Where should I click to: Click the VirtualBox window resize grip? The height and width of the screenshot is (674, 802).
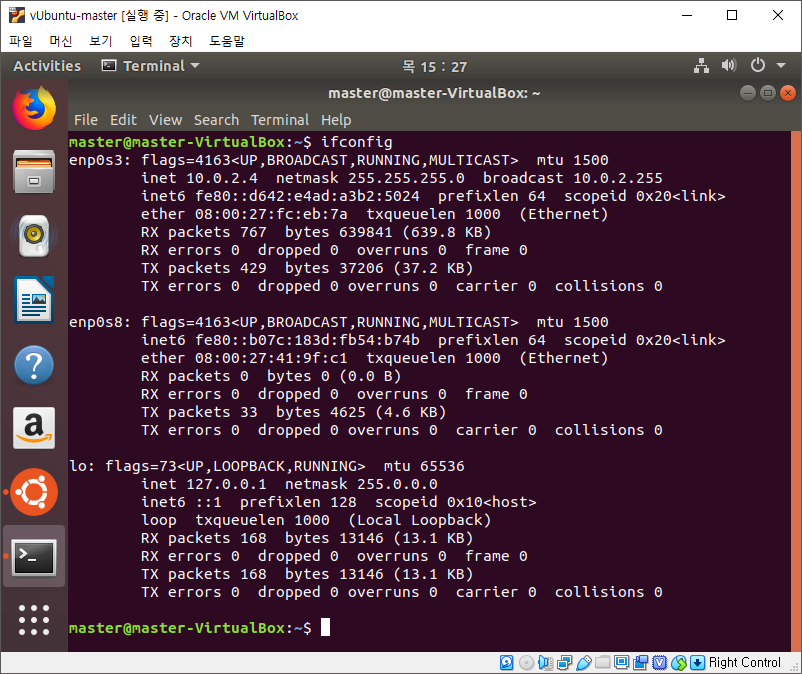click(x=794, y=666)
